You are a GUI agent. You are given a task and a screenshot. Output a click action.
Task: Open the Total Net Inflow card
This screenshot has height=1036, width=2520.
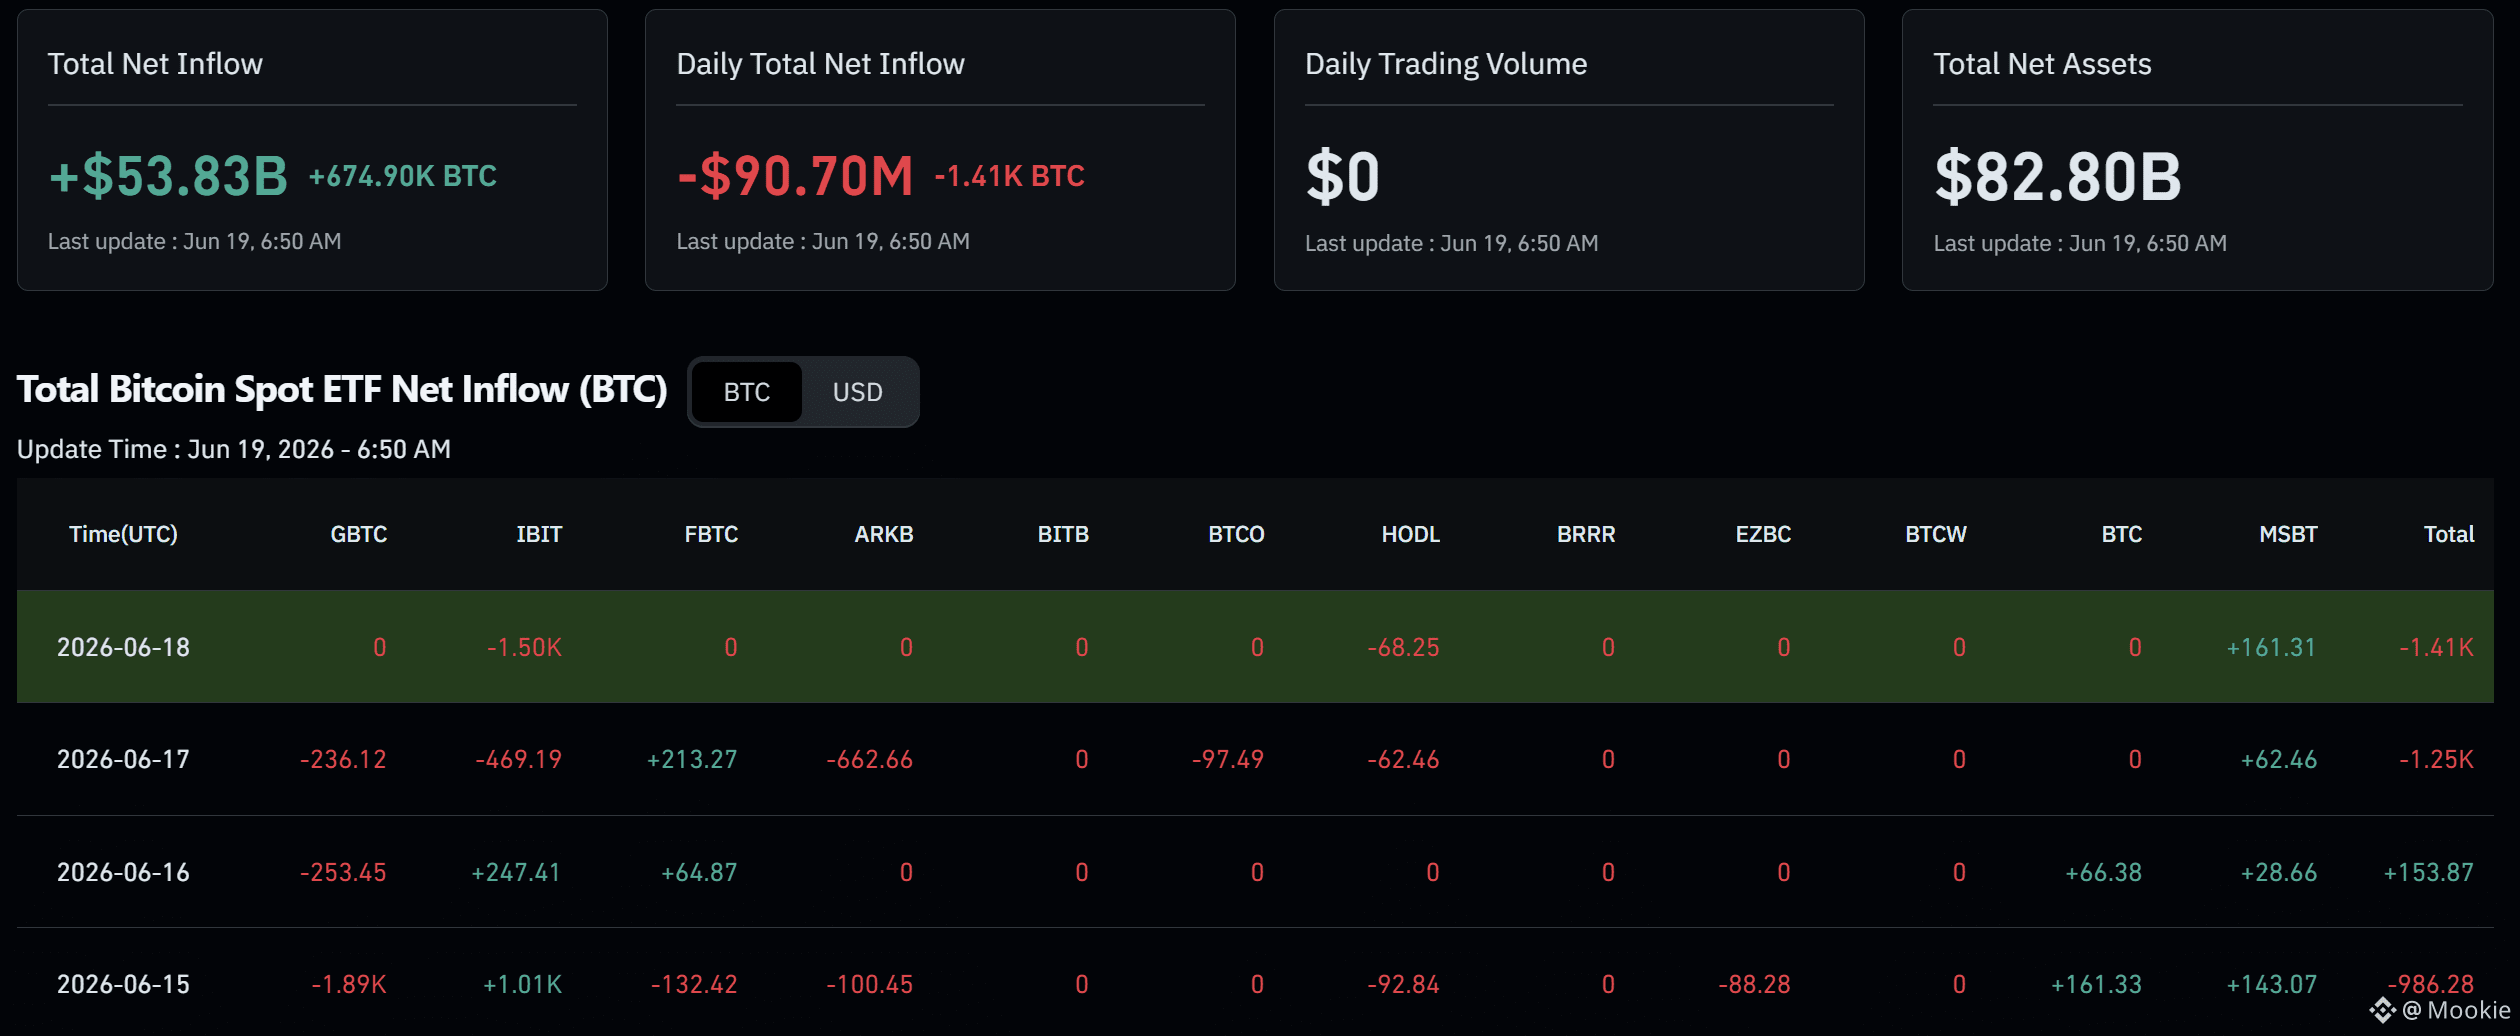tap(312, 150)
